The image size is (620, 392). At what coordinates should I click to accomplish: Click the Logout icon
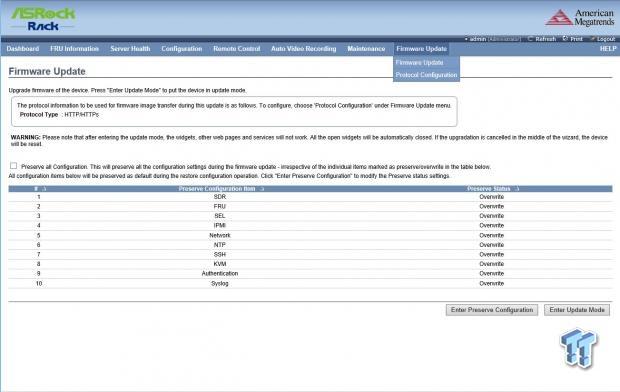point(592,39)
